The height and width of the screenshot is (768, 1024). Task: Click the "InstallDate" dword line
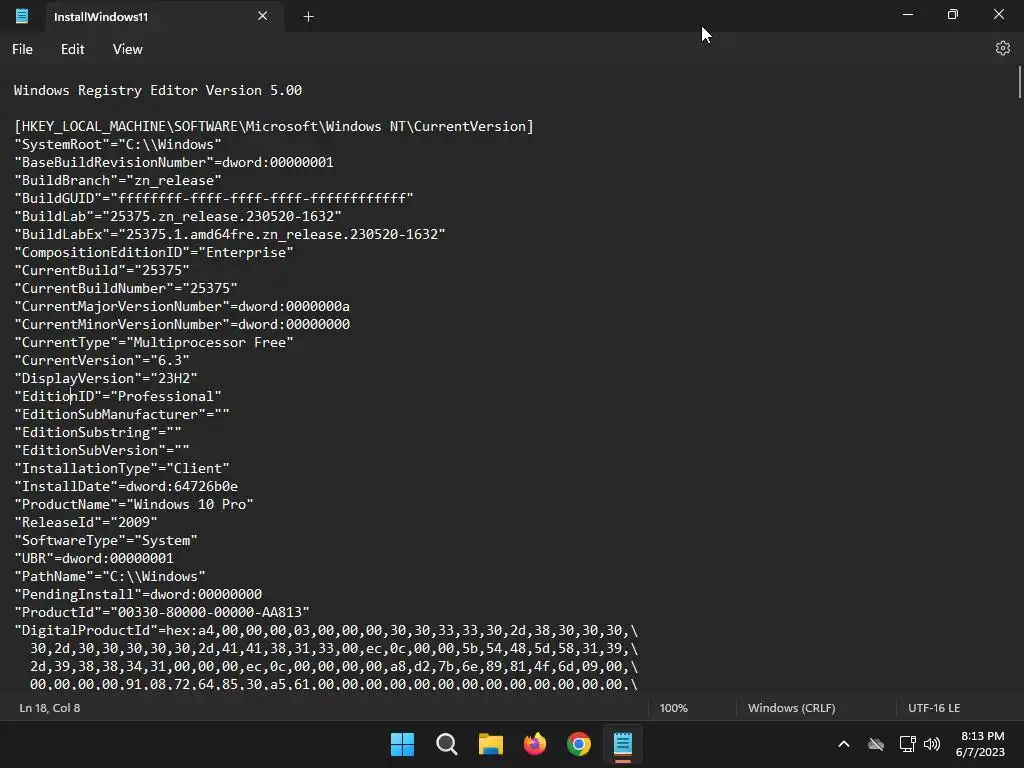click(126, 487)
